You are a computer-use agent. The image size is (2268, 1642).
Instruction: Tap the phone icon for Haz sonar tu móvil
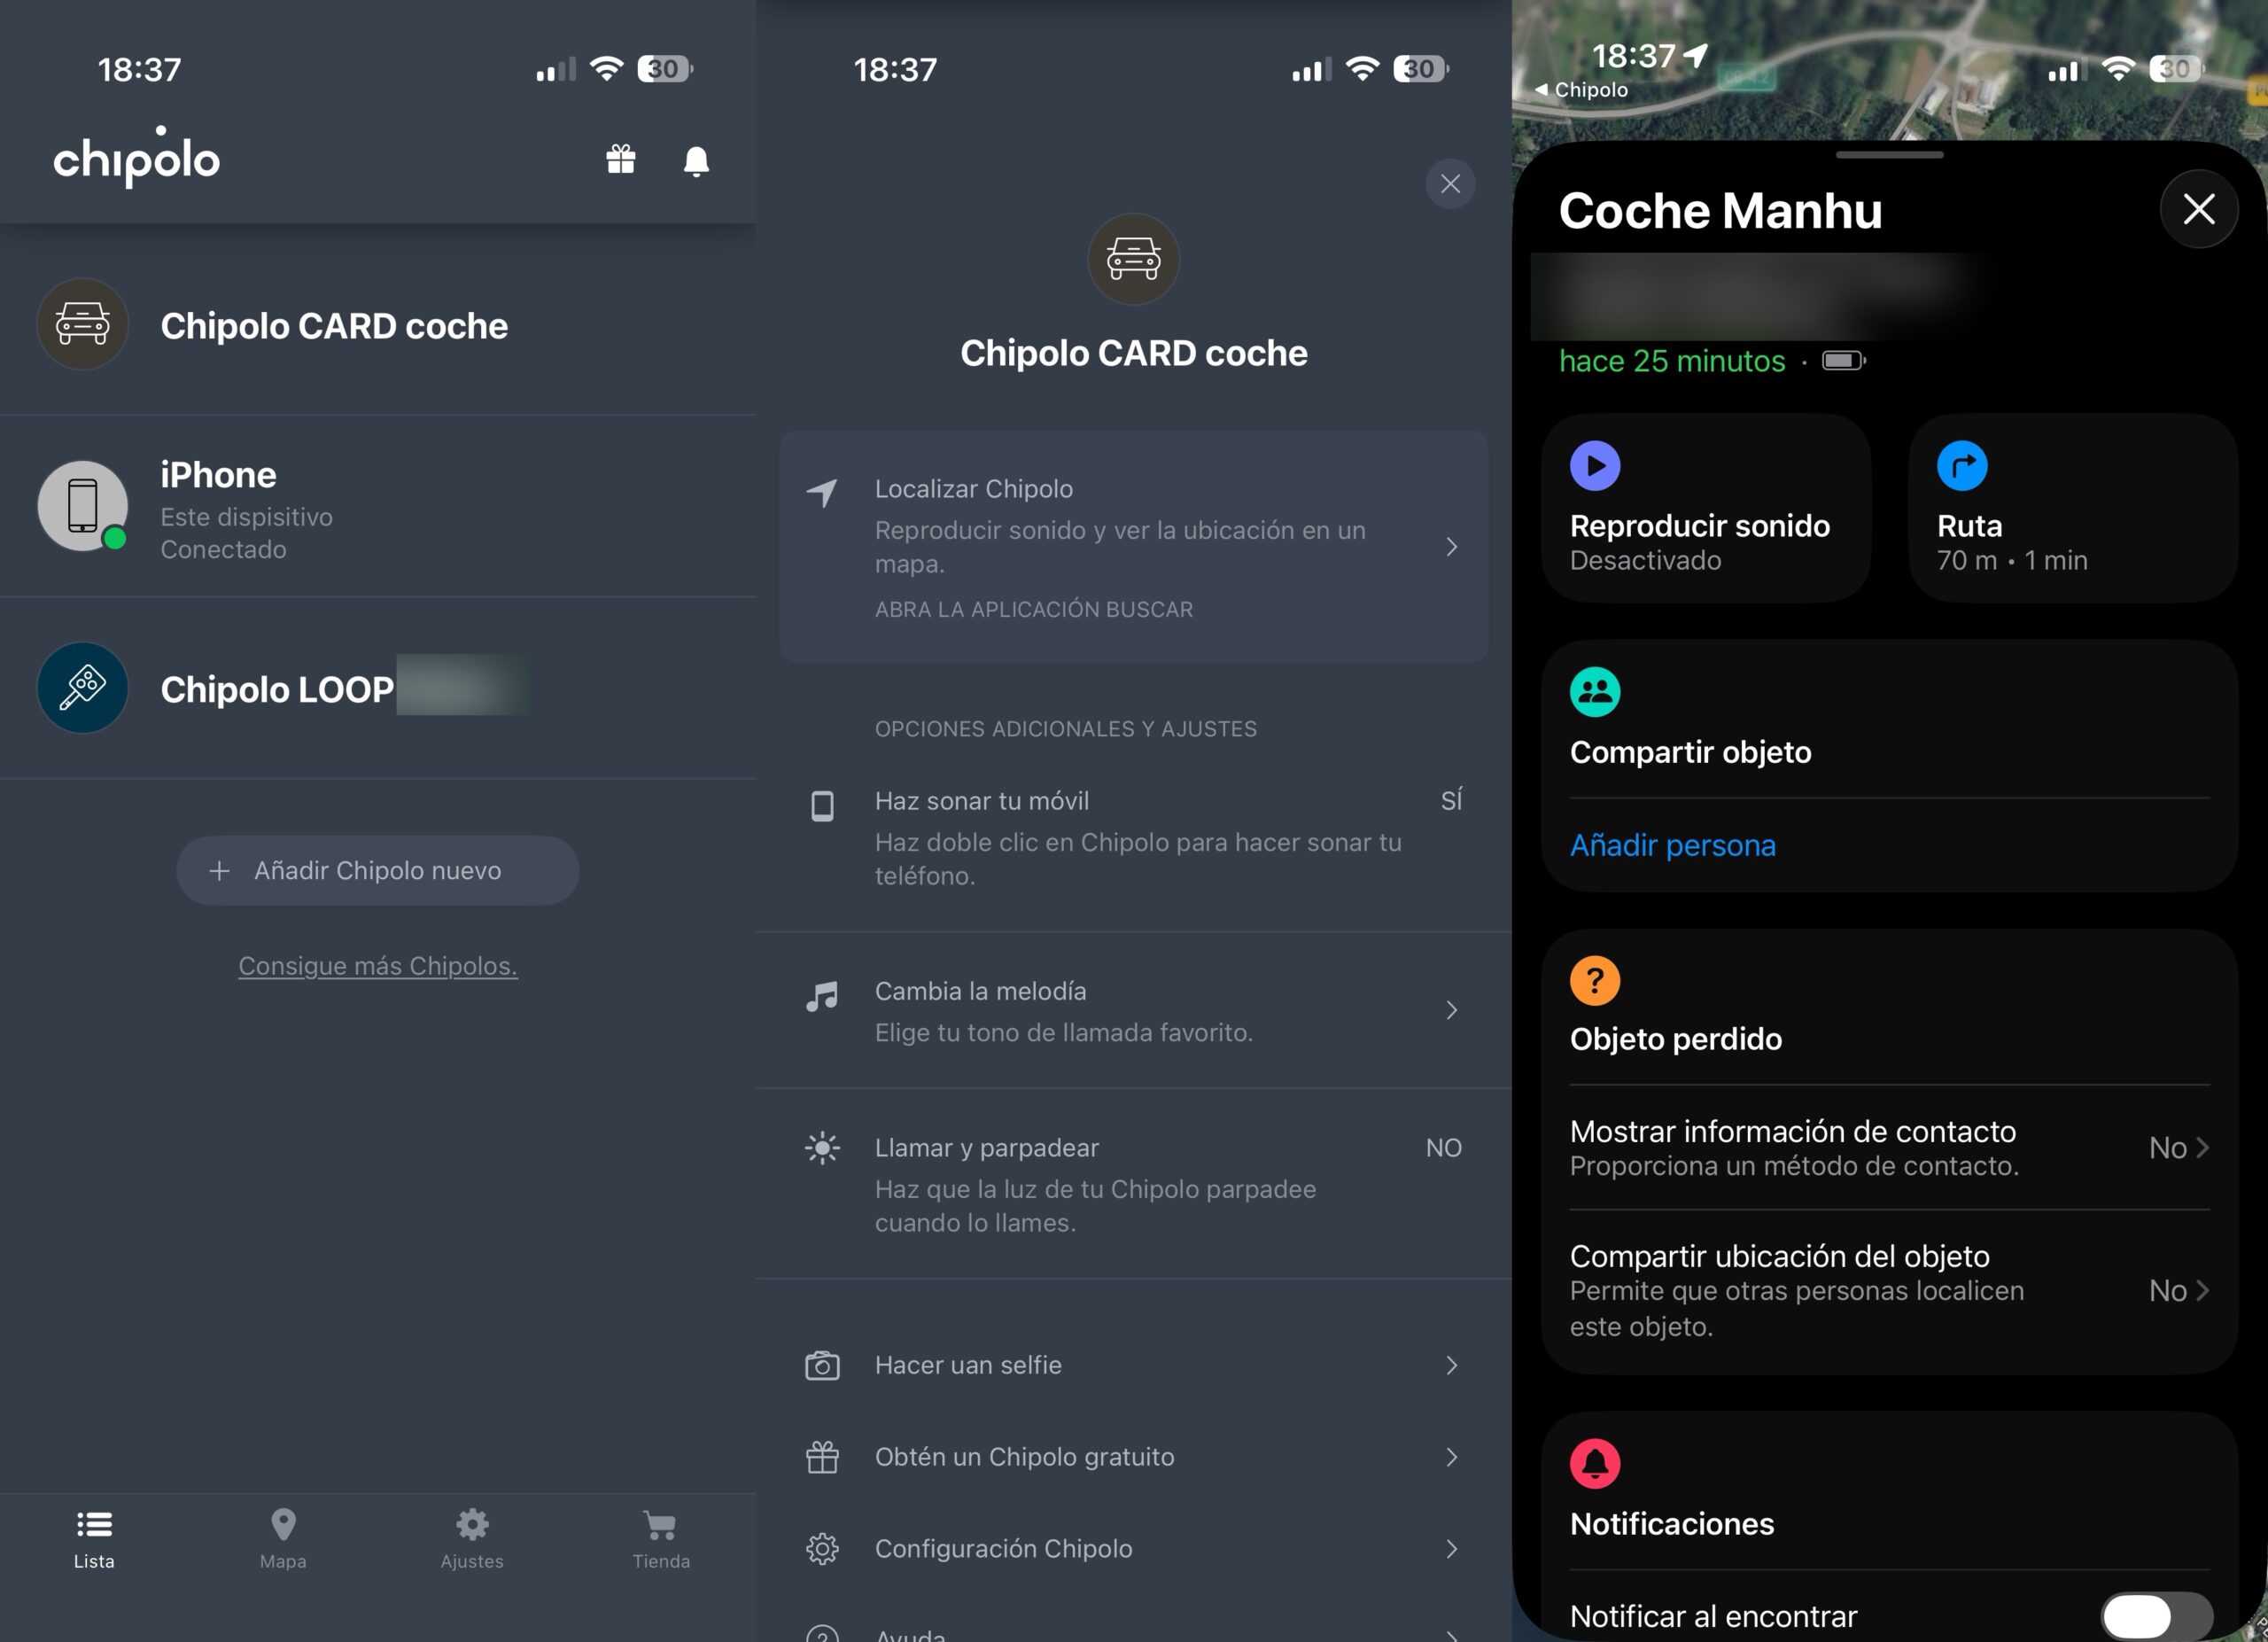822,805
